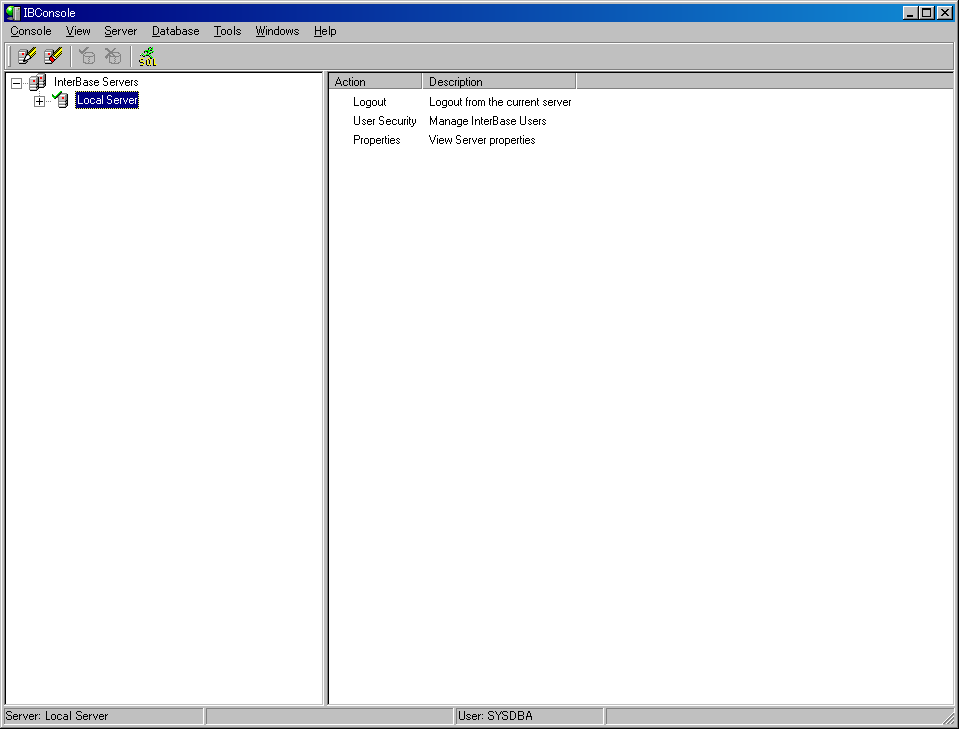Select the Logout action in list
Viewport: 959px width, 729px height.
tap(369, 102)
